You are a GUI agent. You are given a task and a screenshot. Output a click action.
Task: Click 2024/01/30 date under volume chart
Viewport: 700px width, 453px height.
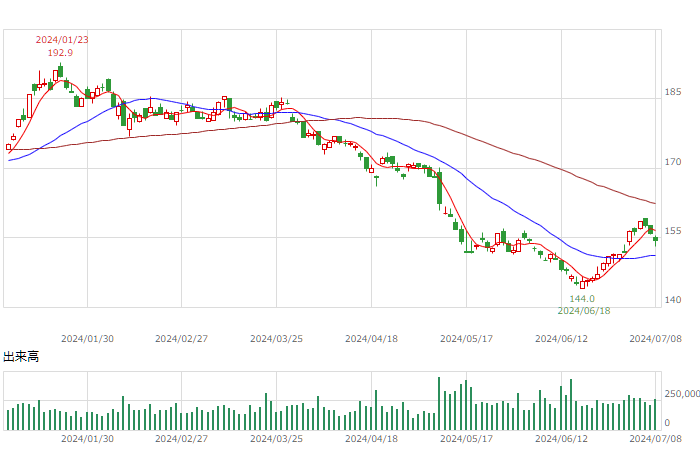pos(88,439)
